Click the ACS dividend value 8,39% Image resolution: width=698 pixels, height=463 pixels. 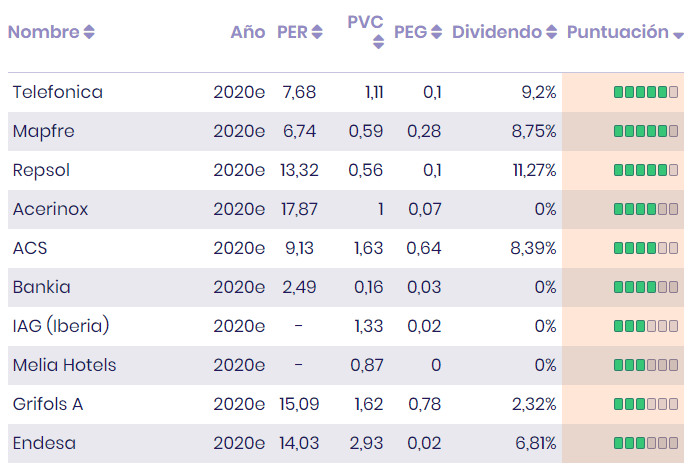coord(533,248)
